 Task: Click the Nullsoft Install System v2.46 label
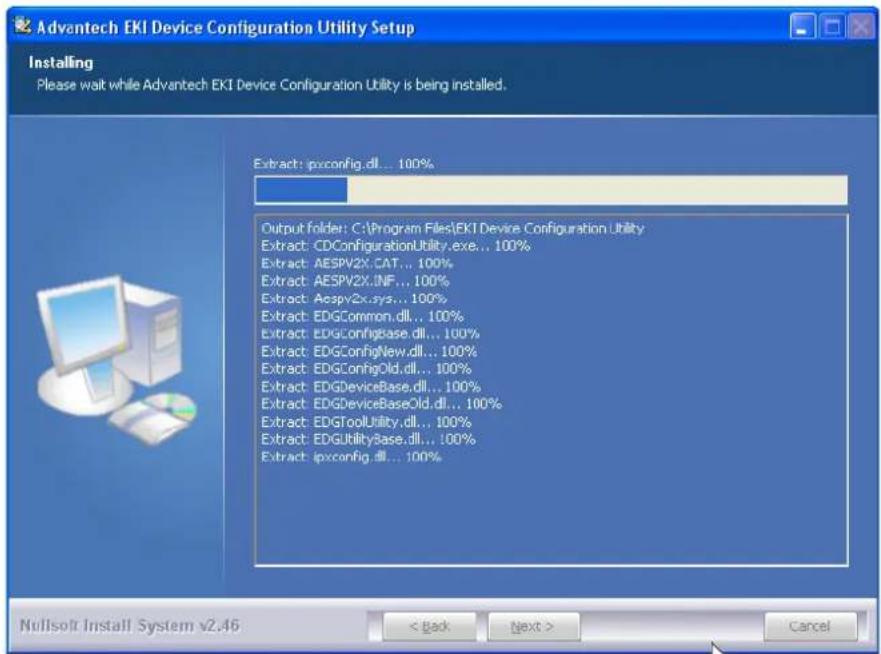129,625
